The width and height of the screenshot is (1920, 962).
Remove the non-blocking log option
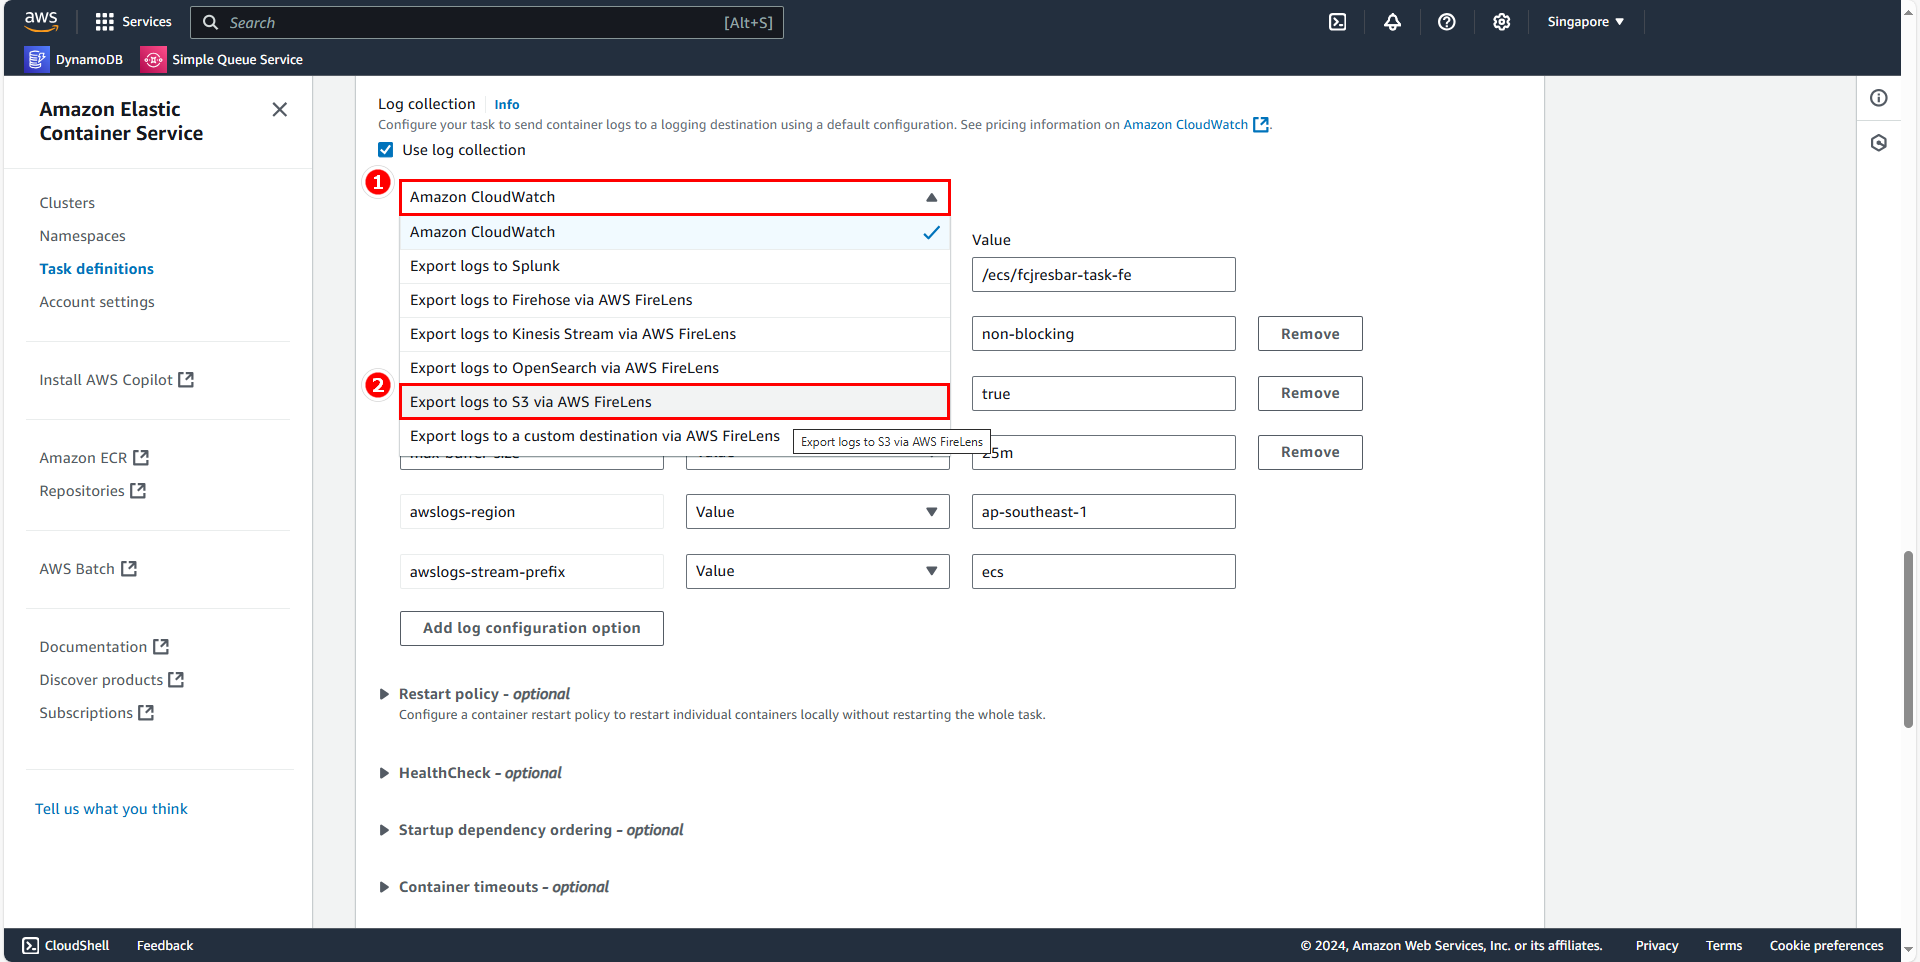tap(1310, 334)
